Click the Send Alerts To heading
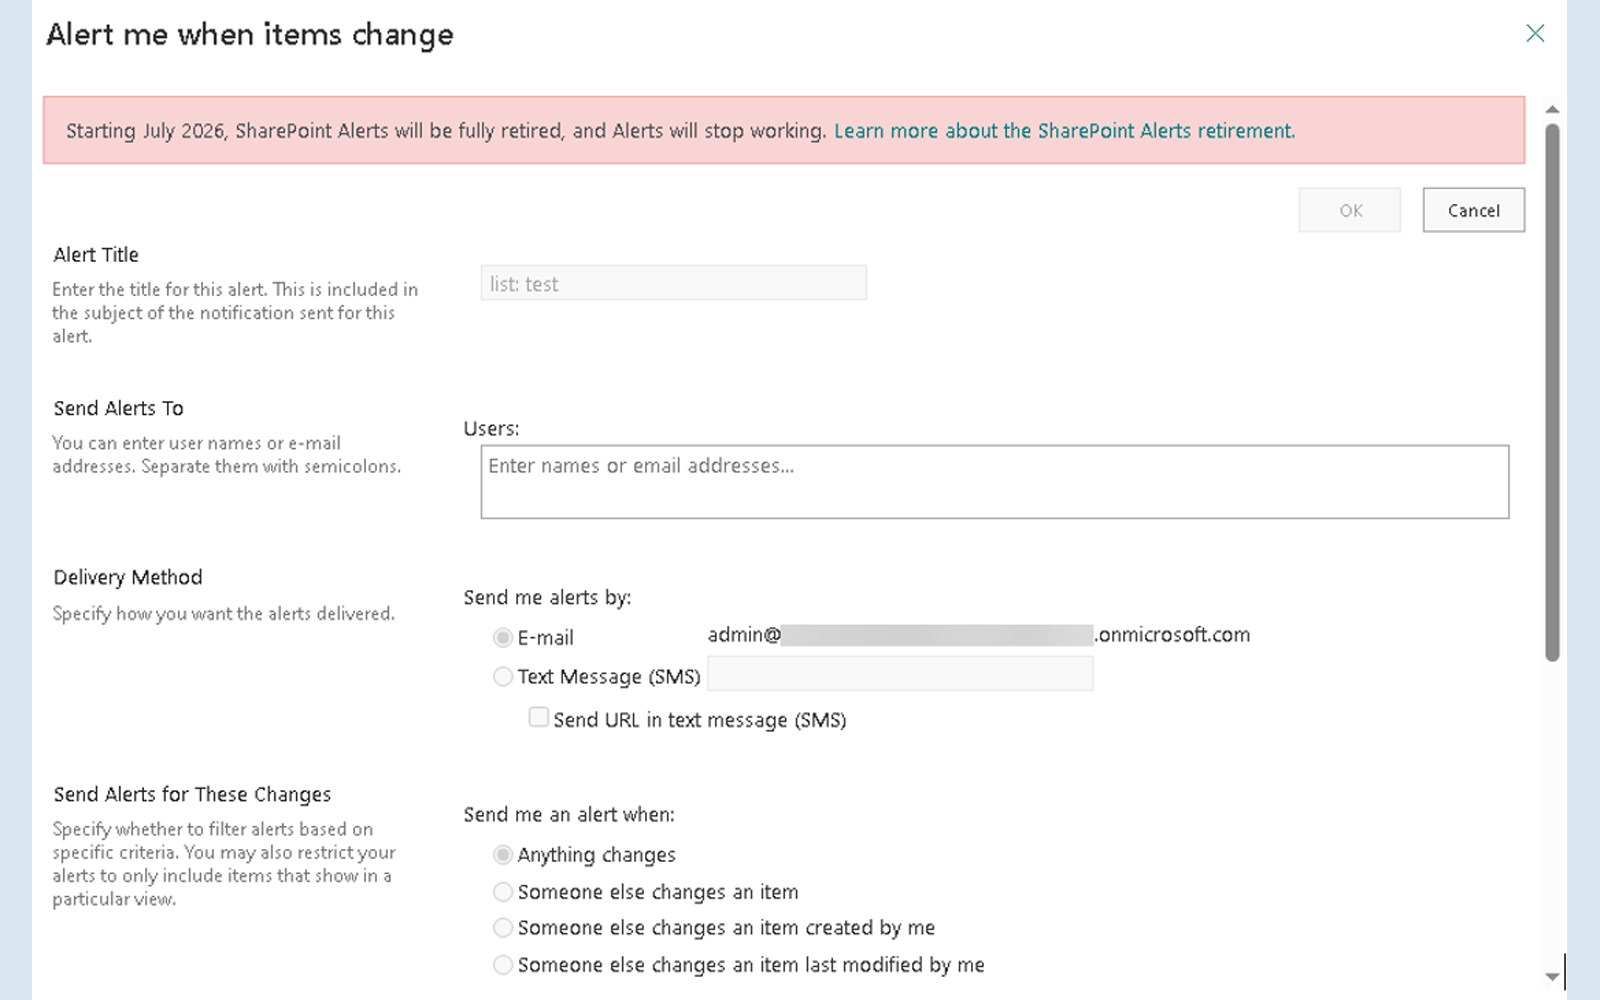The image size is (1600, 1000). click(x=119, y=408)
